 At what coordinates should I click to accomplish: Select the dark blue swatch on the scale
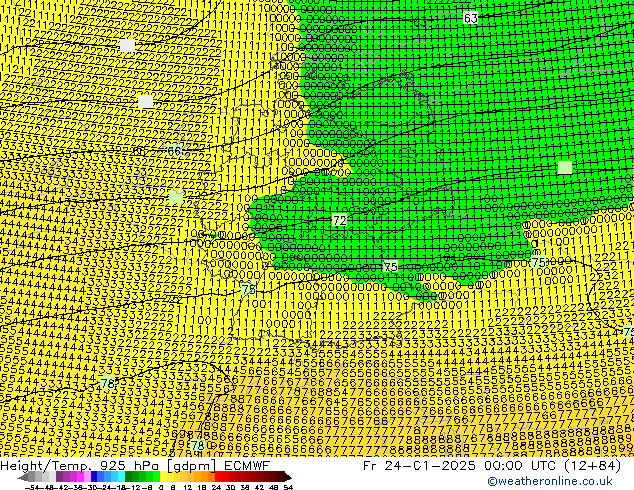pyautogui.click(x=94, y=477)
